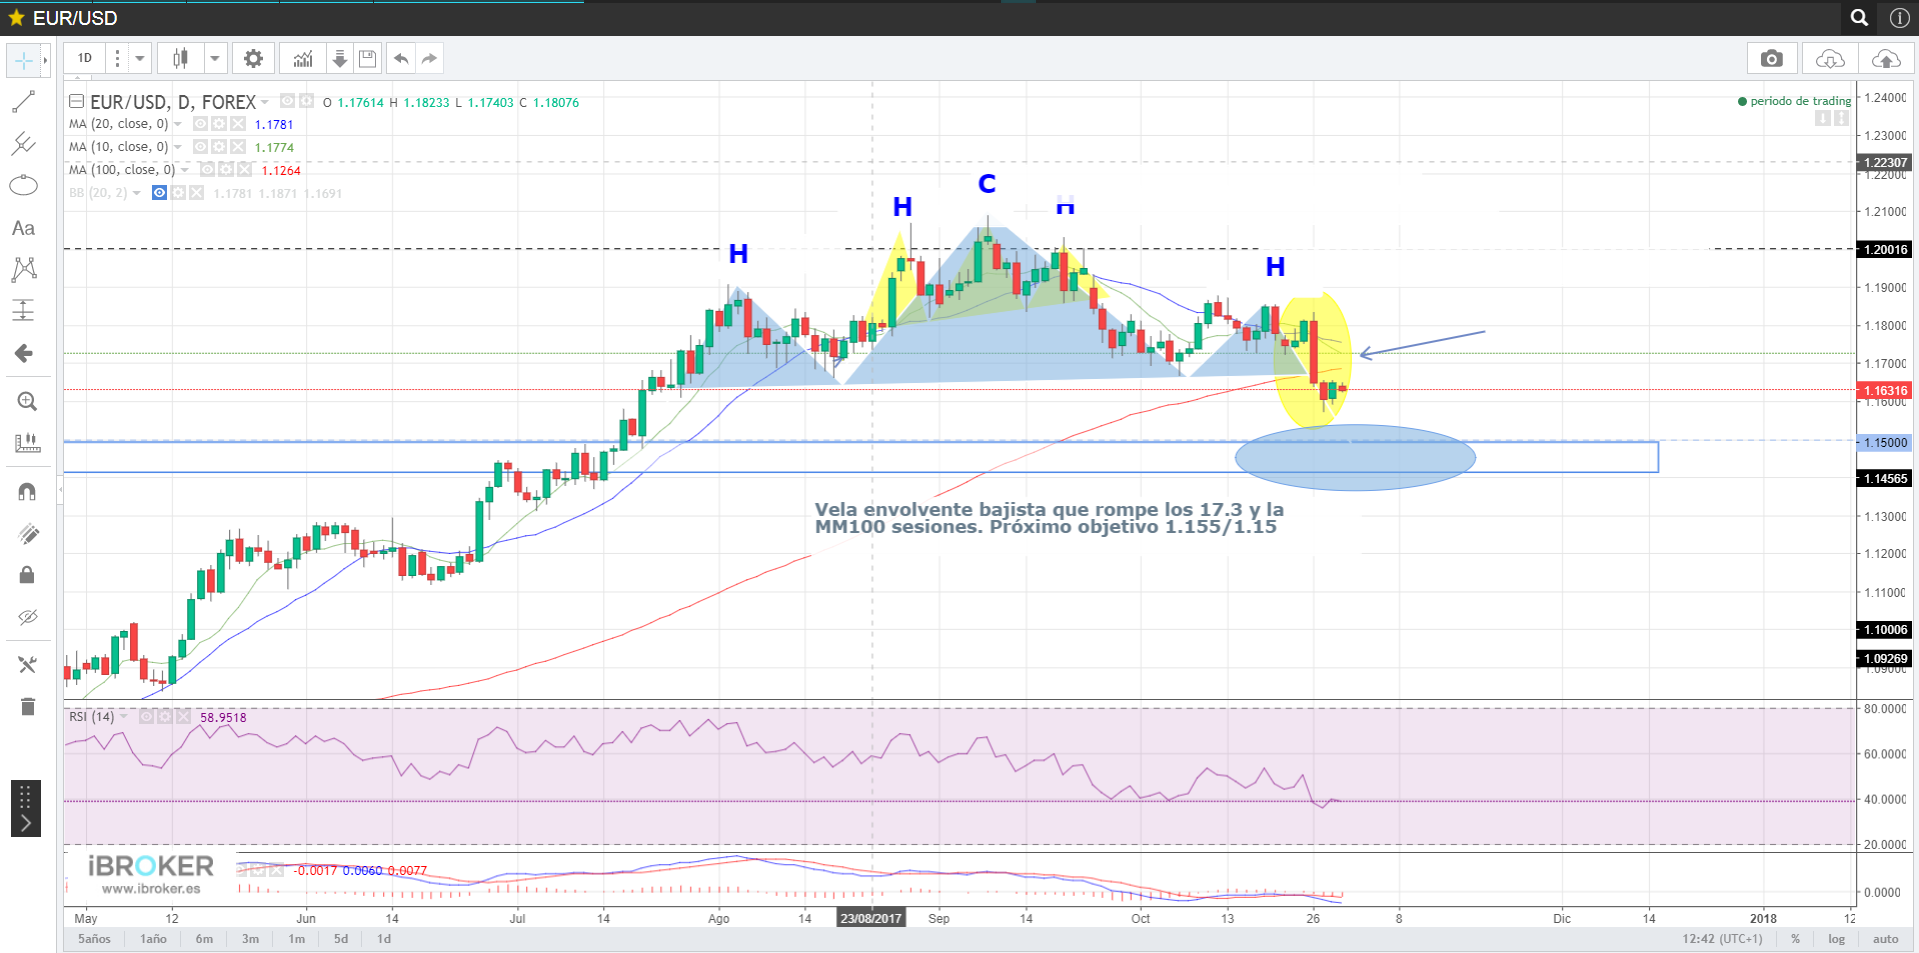Select the text annotation tool (Aa)

tap(23, 228)
